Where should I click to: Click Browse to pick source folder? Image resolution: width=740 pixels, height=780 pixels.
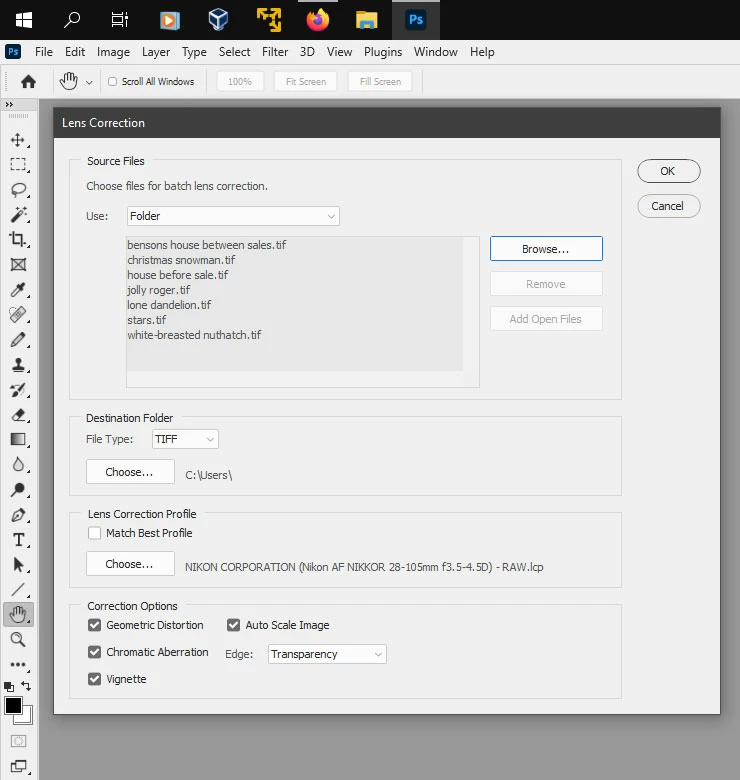[x=546, y=249]
